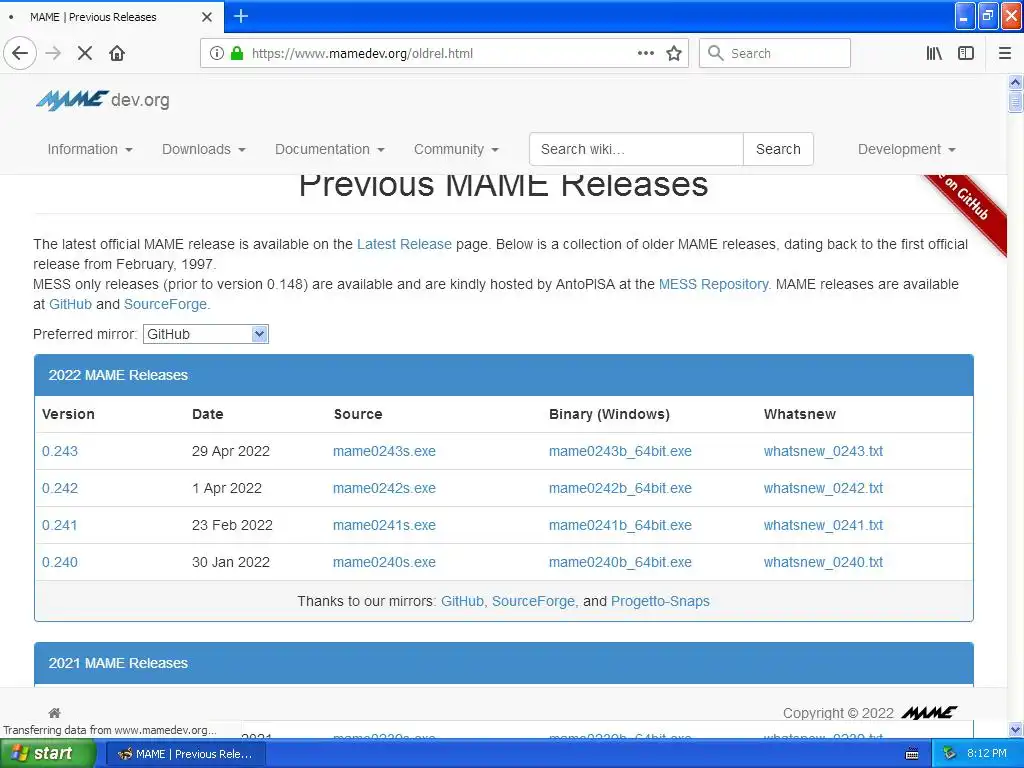Download mame0241s.exe source
This screenshot has width=1024, height=768.
384,525
